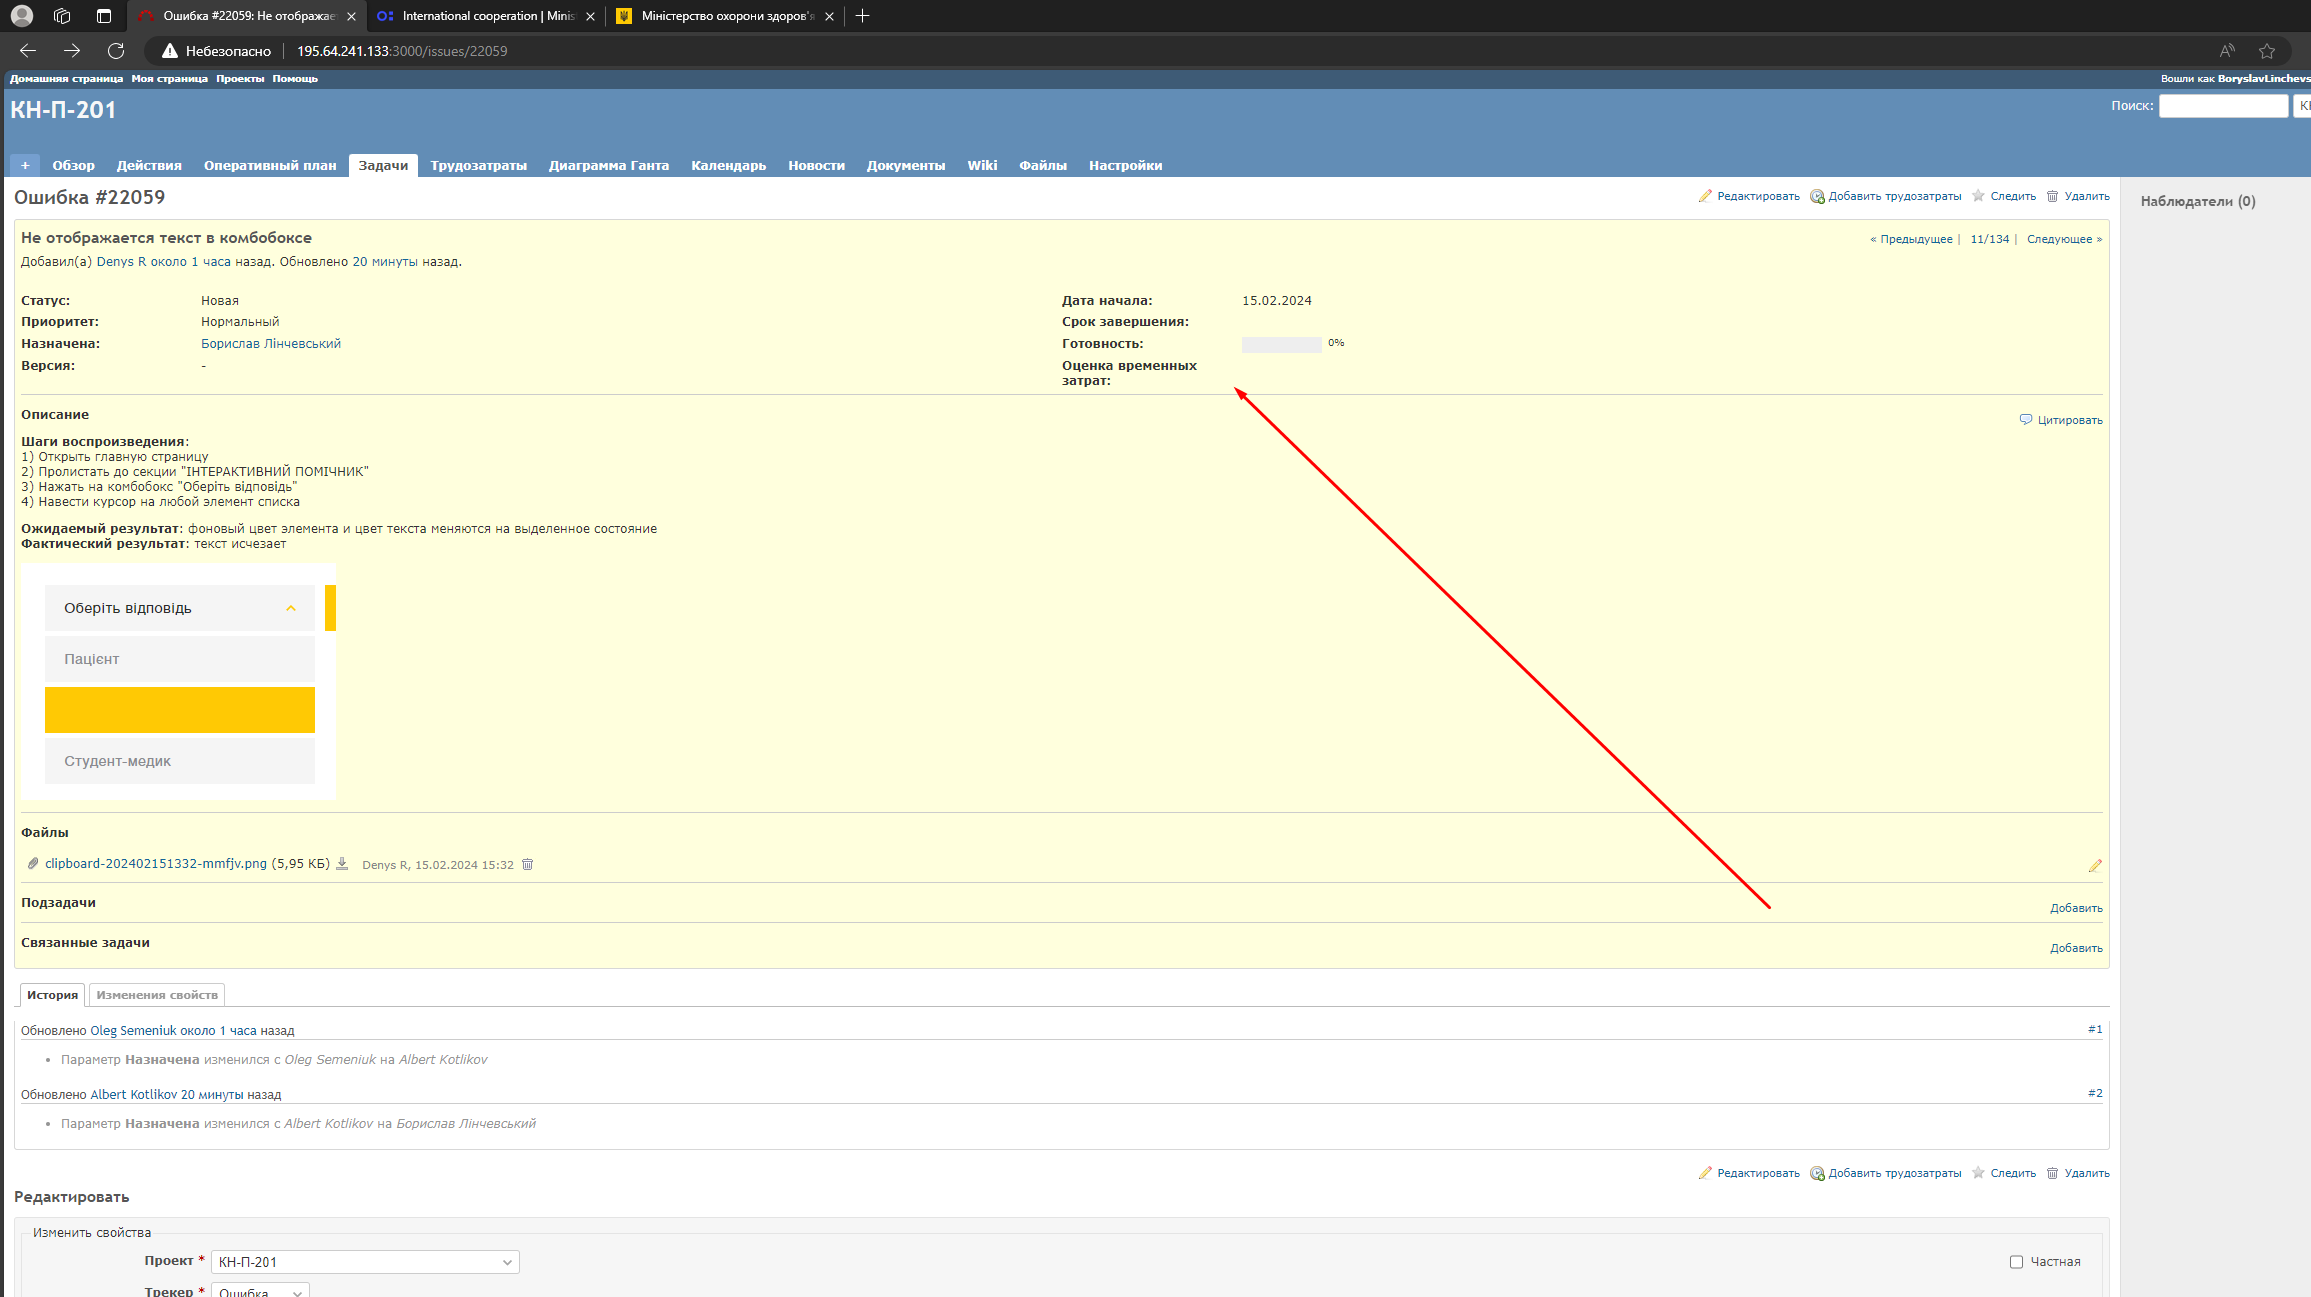Switch to the Property changes tab
This screenshot has width=2311, height=1297.
pos(157,995)
